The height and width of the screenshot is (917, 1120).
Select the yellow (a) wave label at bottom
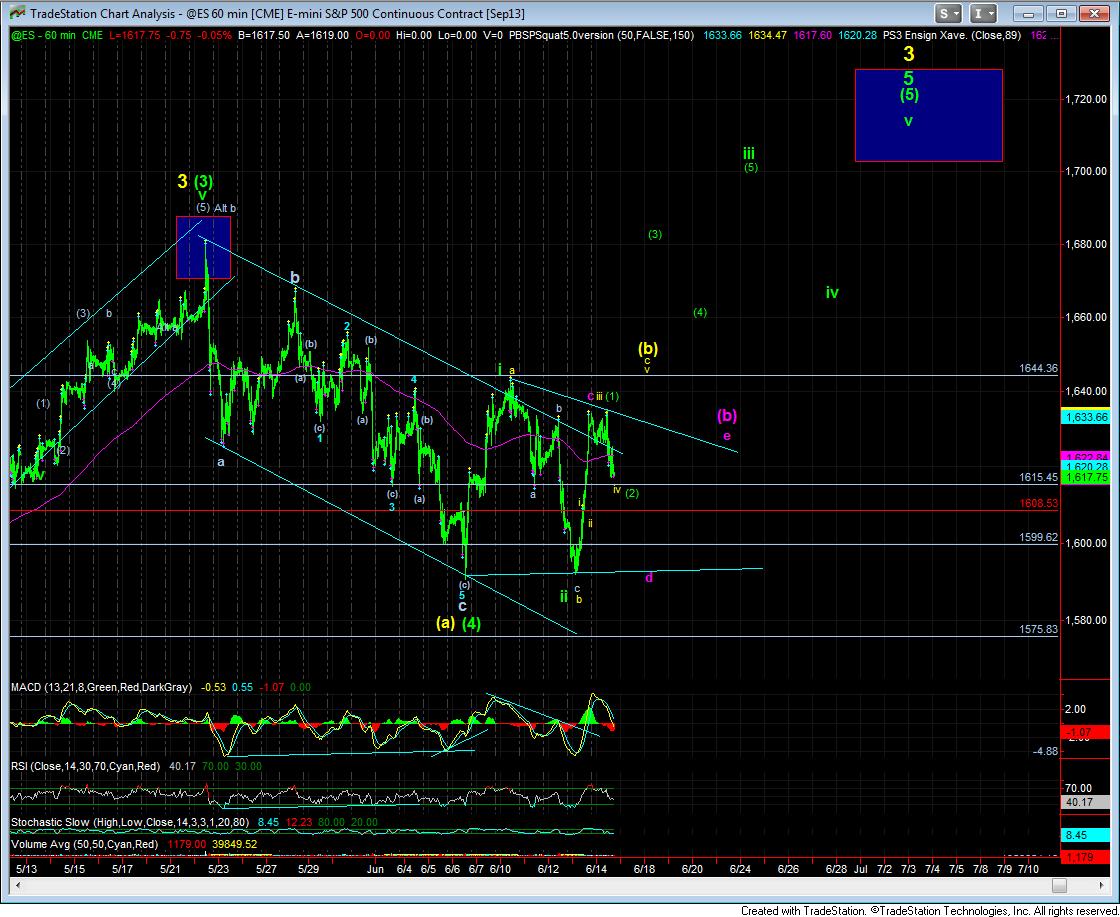point(446,623)
